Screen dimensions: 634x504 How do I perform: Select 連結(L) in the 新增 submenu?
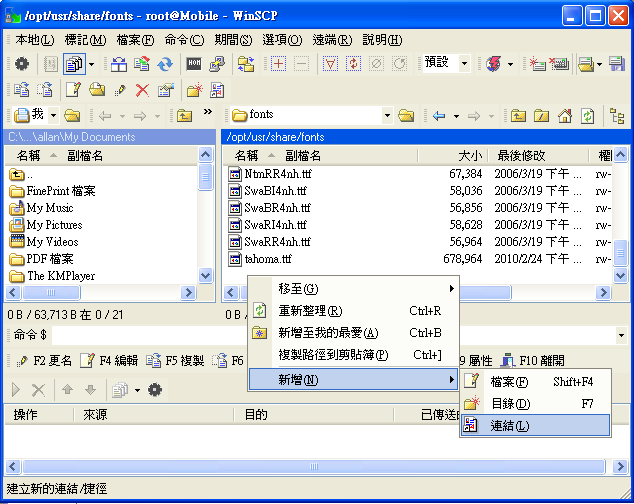coord(536,426)
